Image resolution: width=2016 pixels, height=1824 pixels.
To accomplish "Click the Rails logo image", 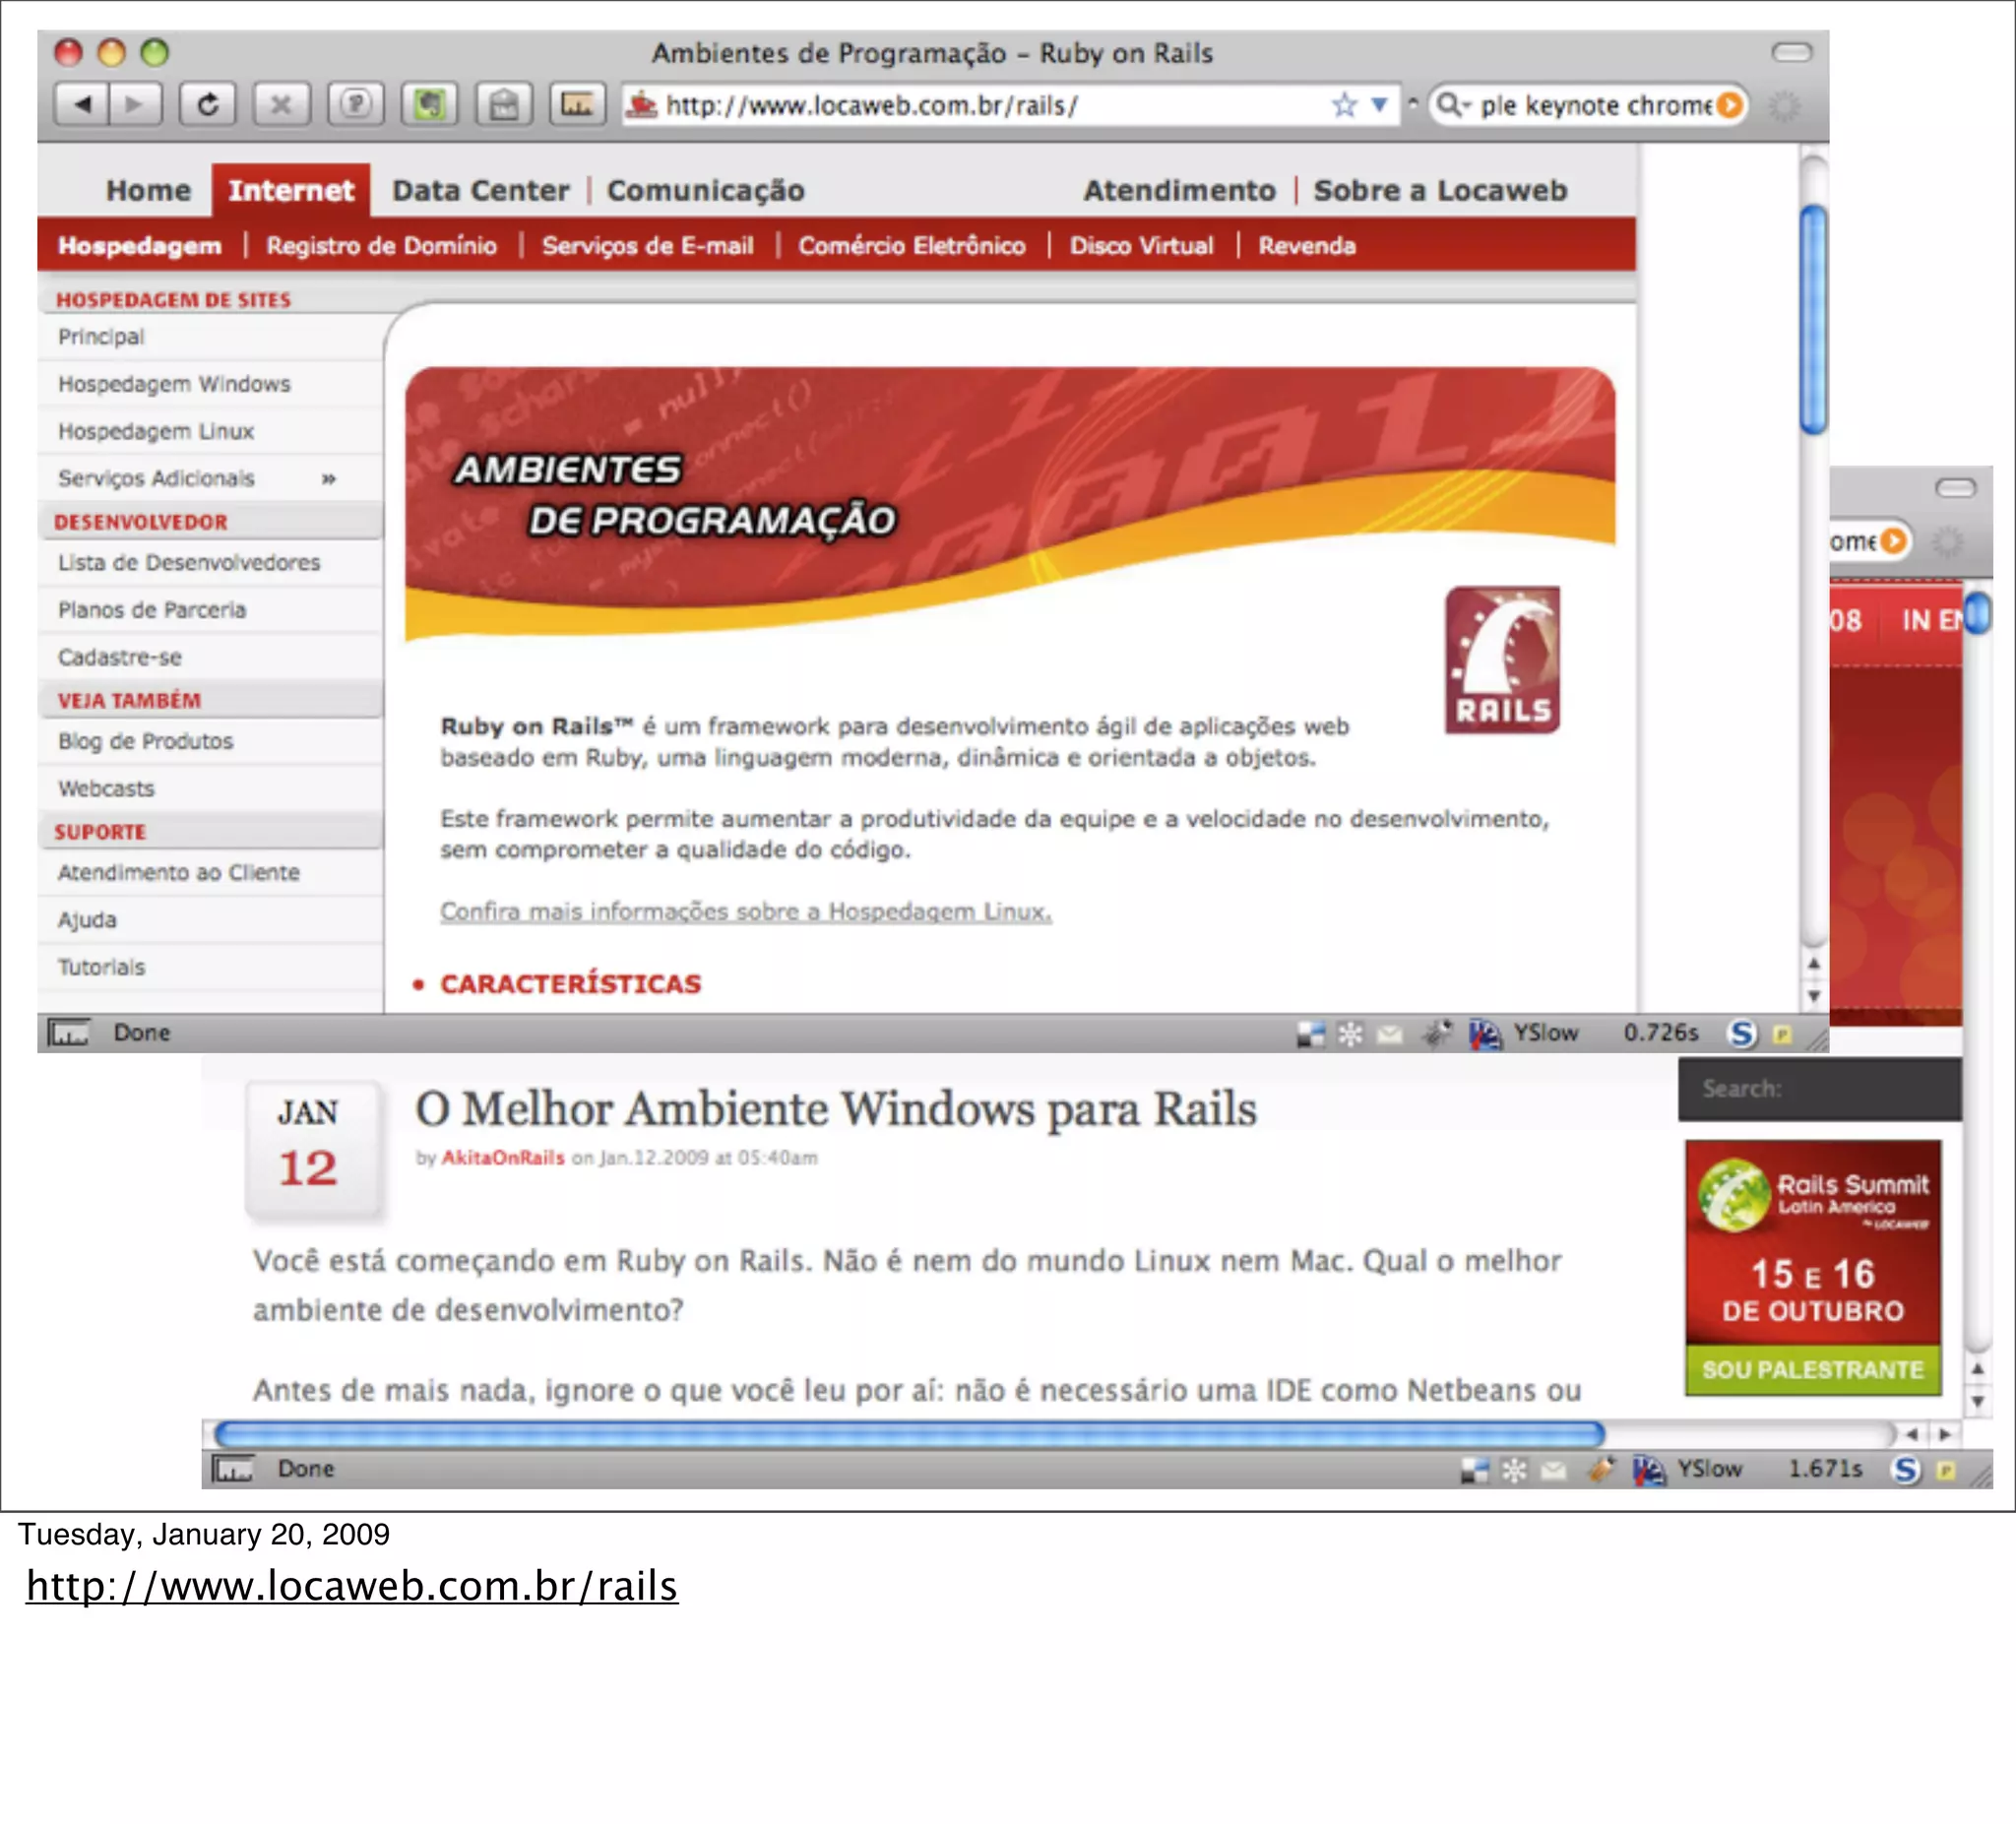I will (x=1502, y=660).
